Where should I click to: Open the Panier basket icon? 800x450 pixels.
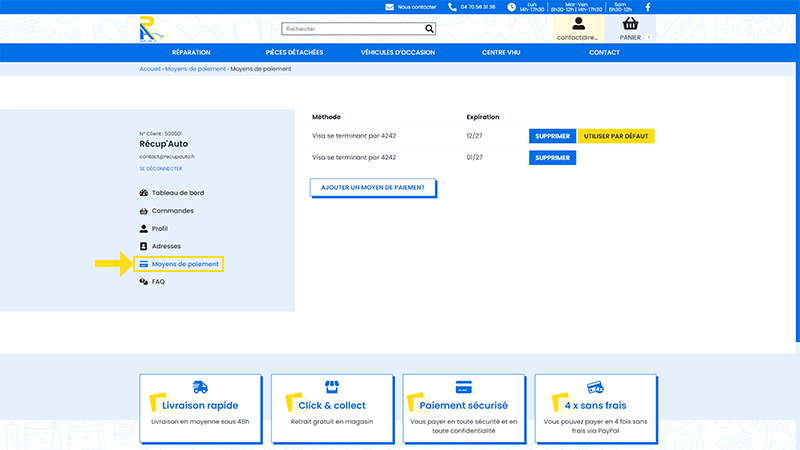[x=630, y=24]
